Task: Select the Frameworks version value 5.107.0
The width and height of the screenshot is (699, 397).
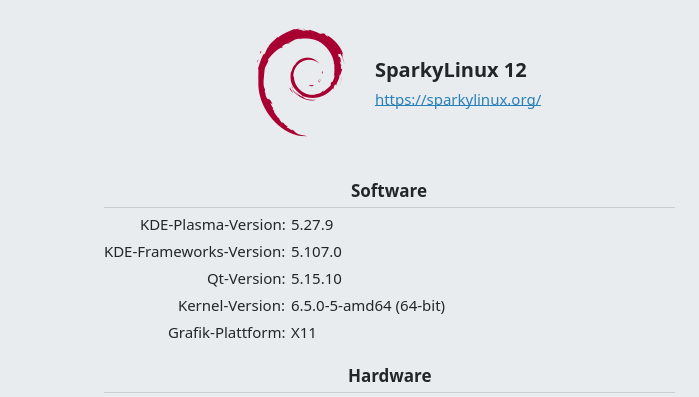Action: coord(316,252)
